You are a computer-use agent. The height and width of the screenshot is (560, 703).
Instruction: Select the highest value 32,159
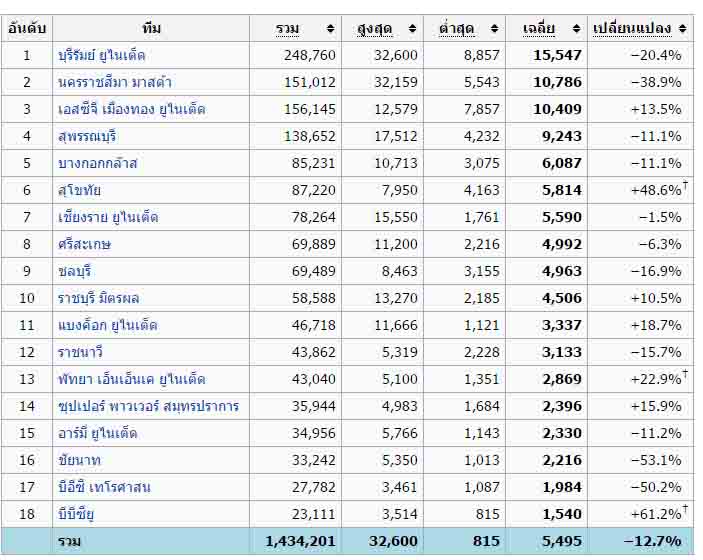point(396,82)
